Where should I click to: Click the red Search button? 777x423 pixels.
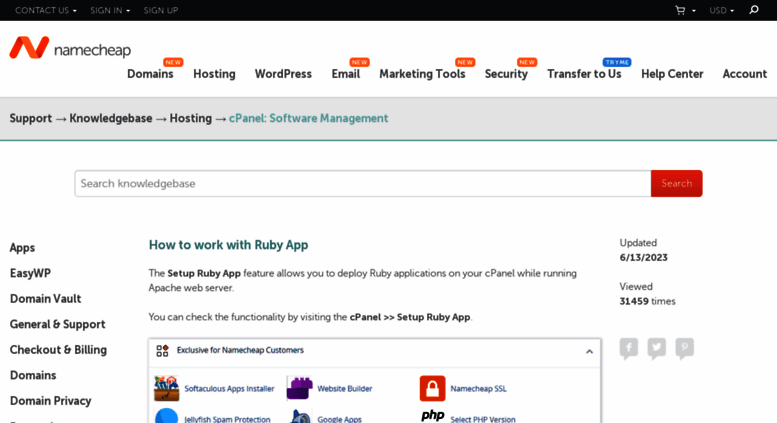coord(676,183)
